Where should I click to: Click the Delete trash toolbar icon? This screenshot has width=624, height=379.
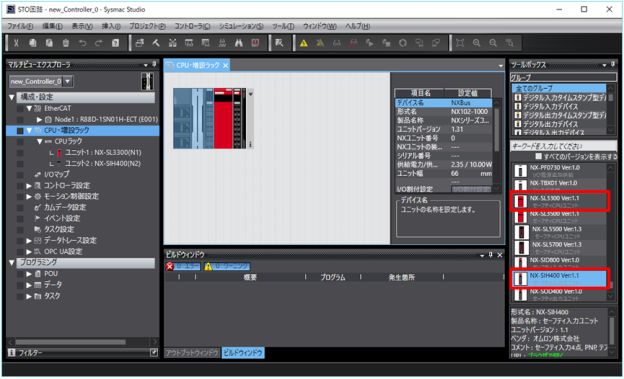coord(66,43)
